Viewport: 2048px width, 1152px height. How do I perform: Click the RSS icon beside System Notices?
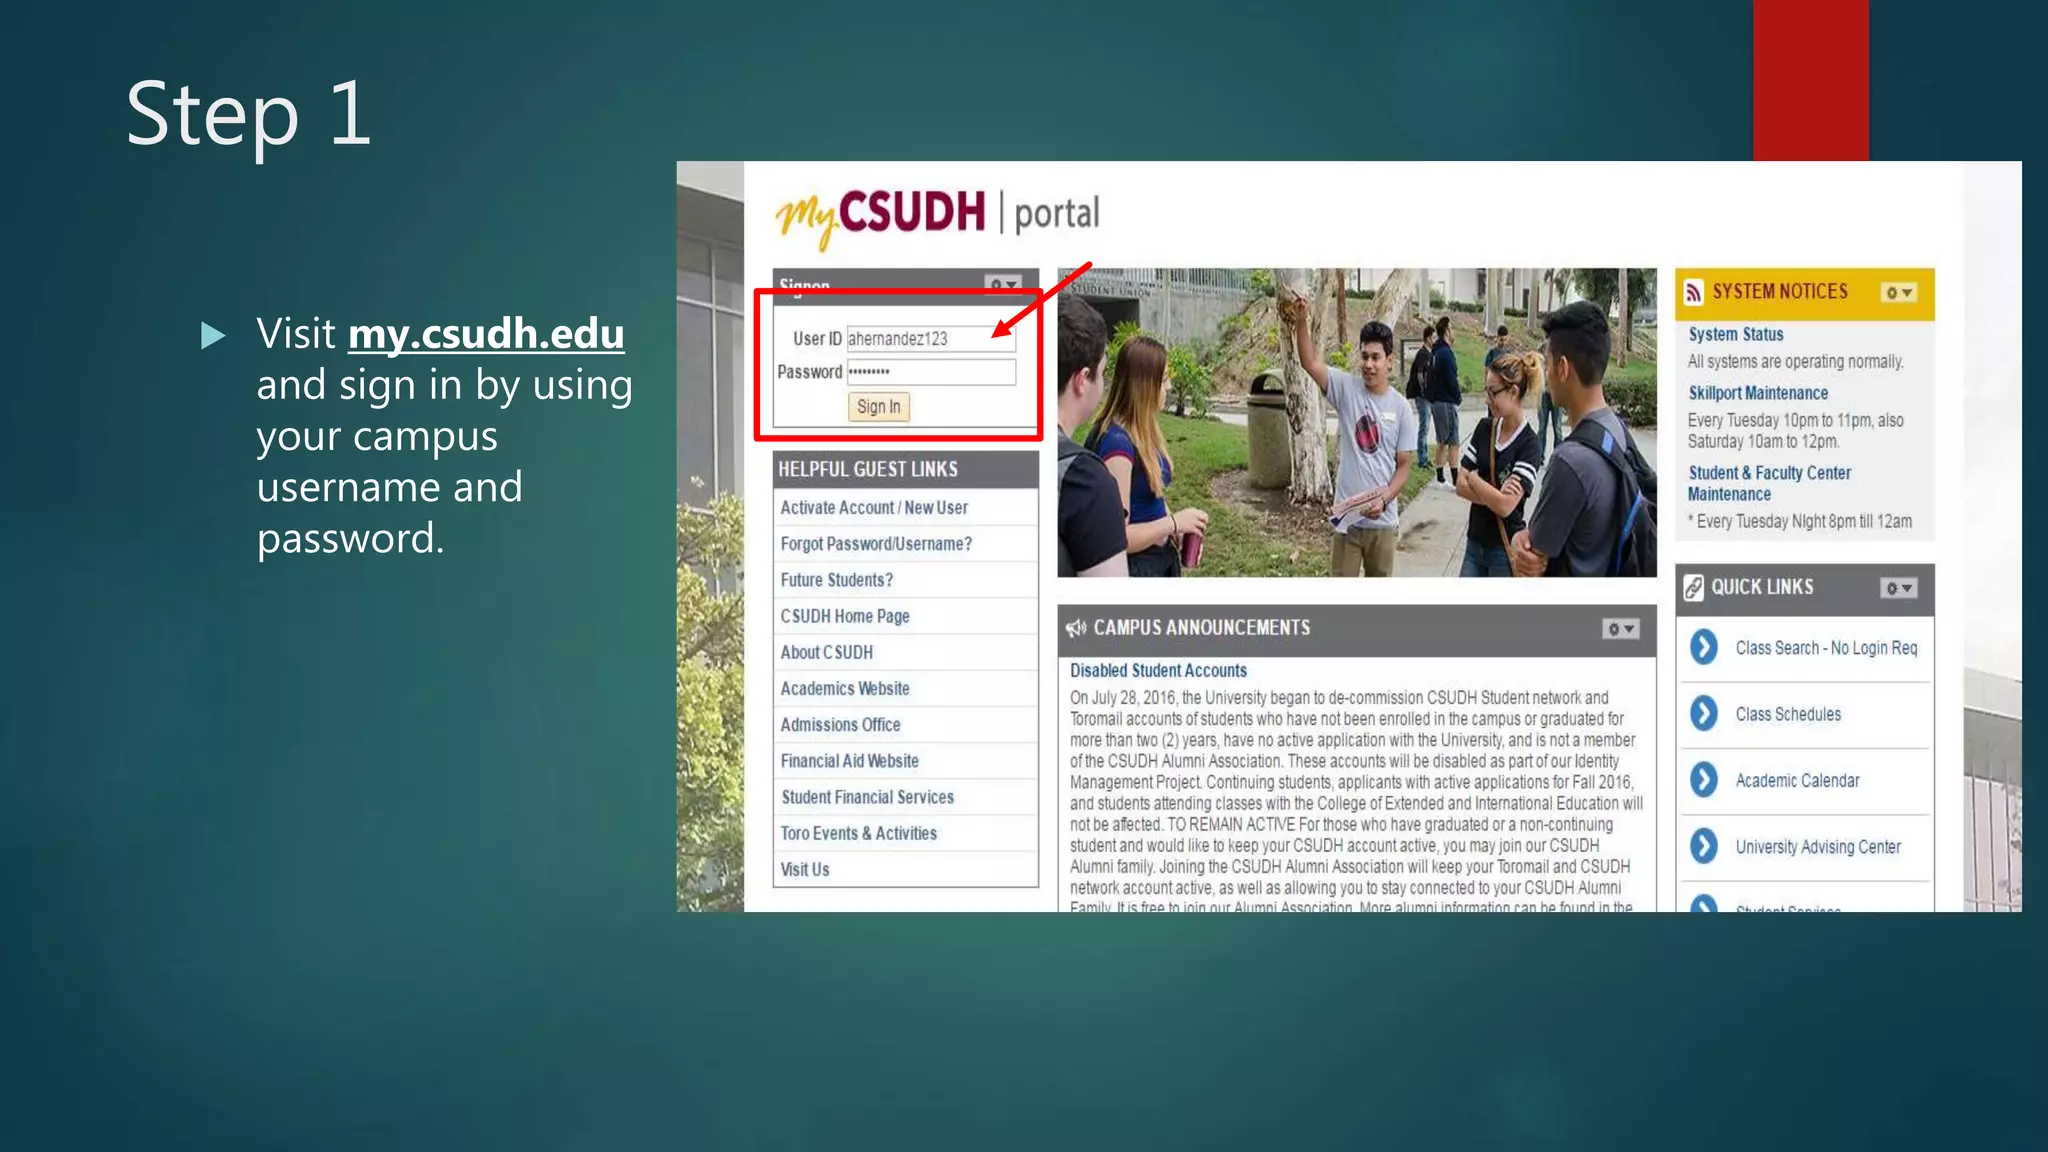1693,292
